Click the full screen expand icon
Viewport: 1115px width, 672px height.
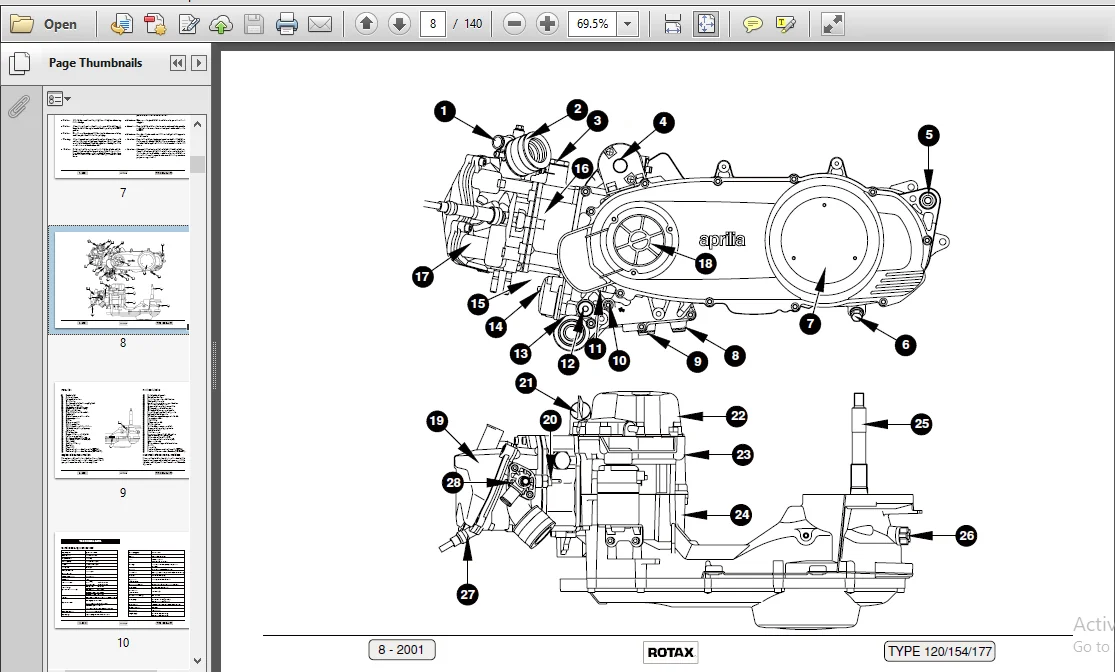tap(832, 24)
